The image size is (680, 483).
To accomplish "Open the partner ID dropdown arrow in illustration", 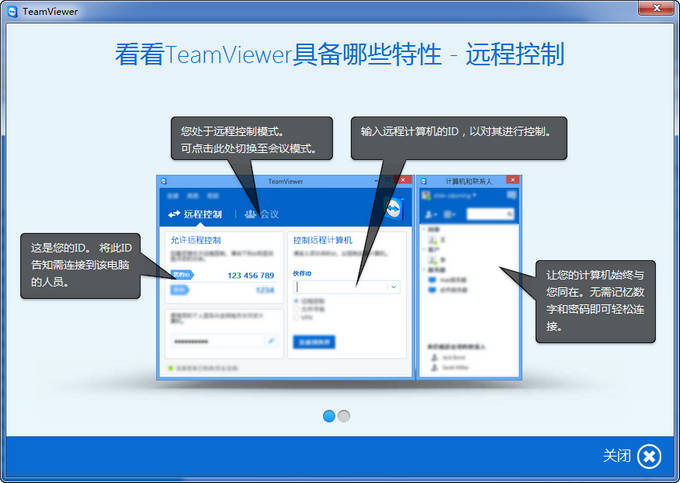I will (x=394, y=287).
